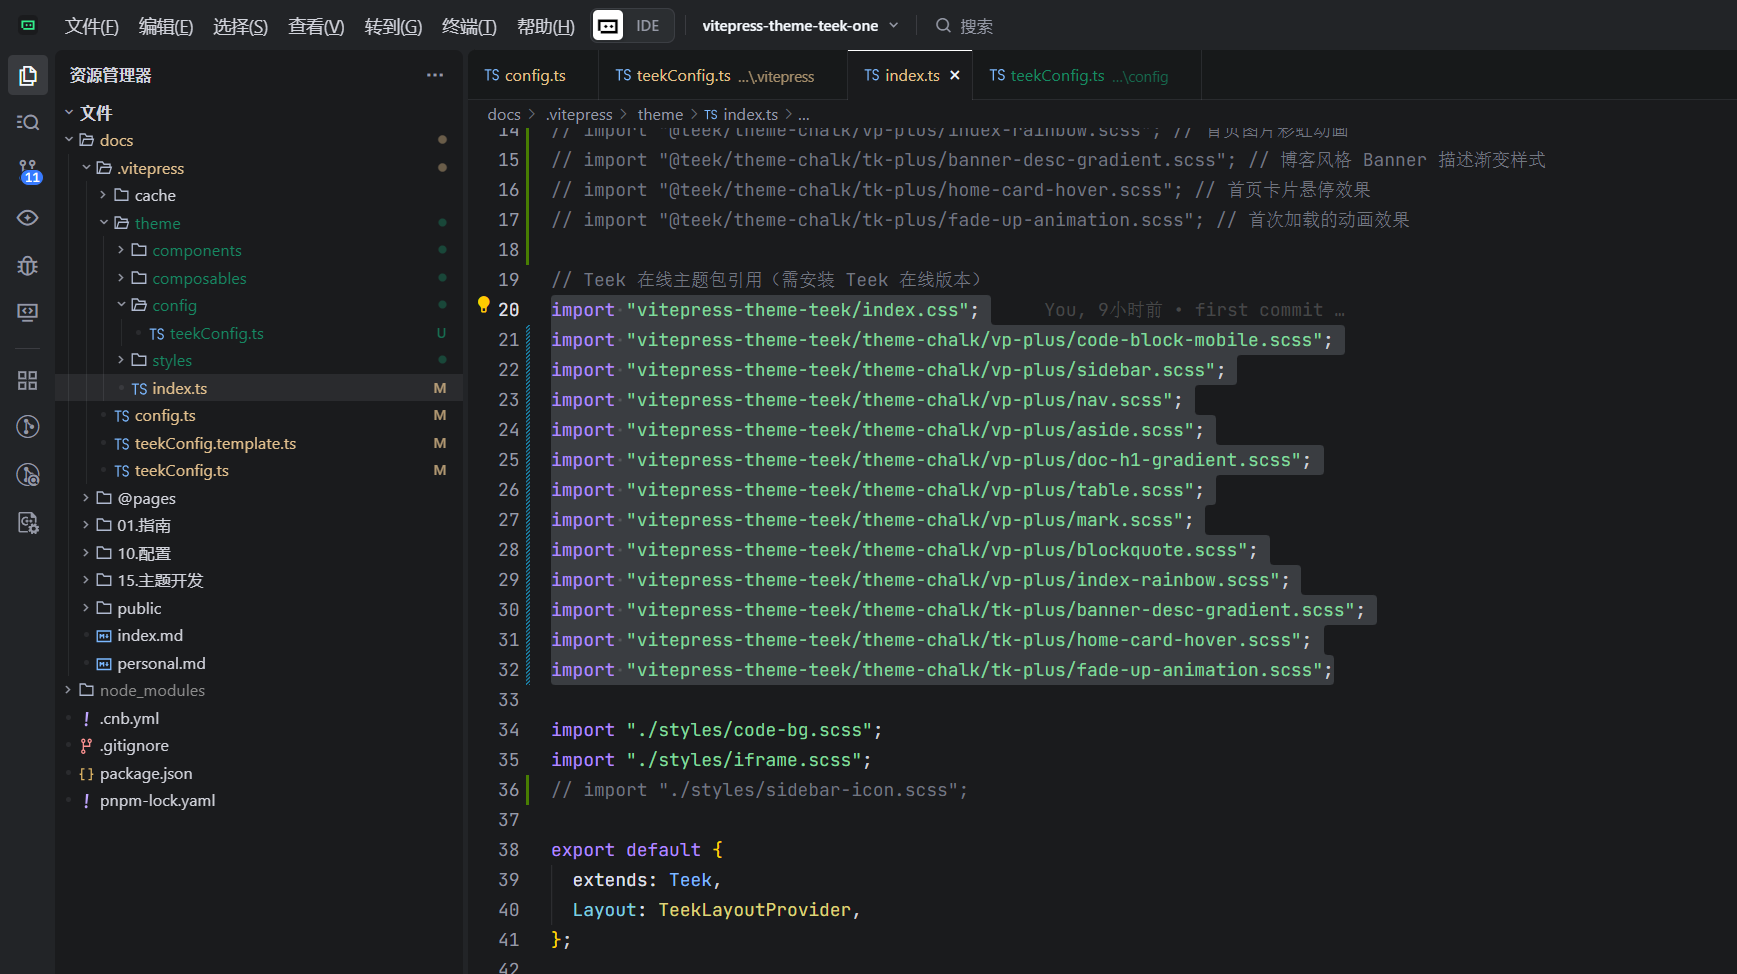
Task: Open Source Control with 11 changes badge
Action: coord(28,171)
